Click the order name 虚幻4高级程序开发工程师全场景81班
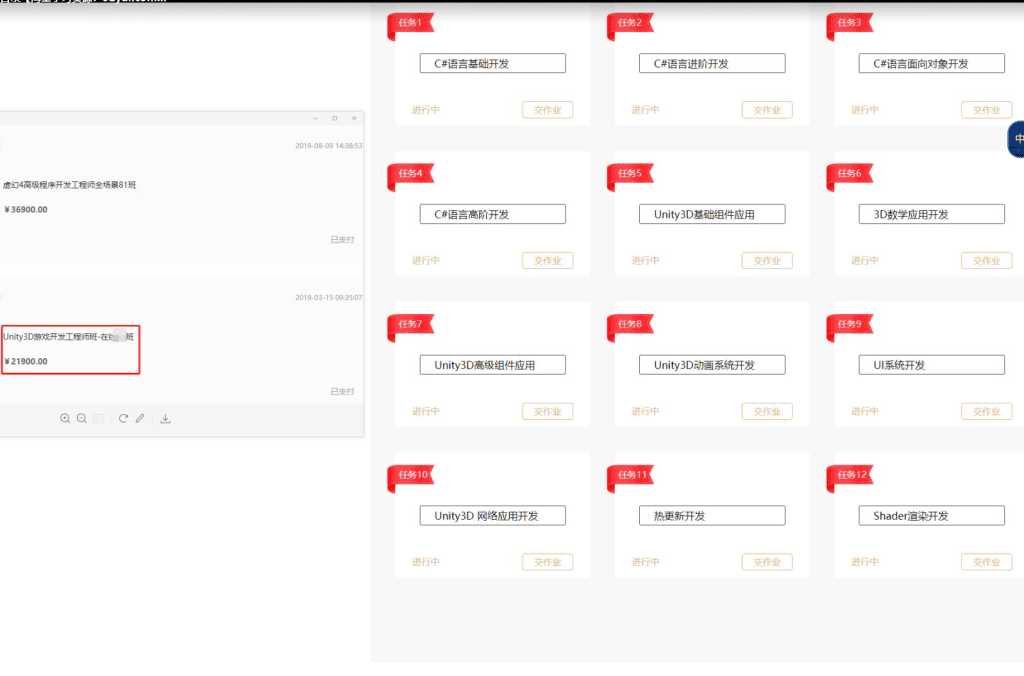The image size is (1024, 676). (69, 185)
